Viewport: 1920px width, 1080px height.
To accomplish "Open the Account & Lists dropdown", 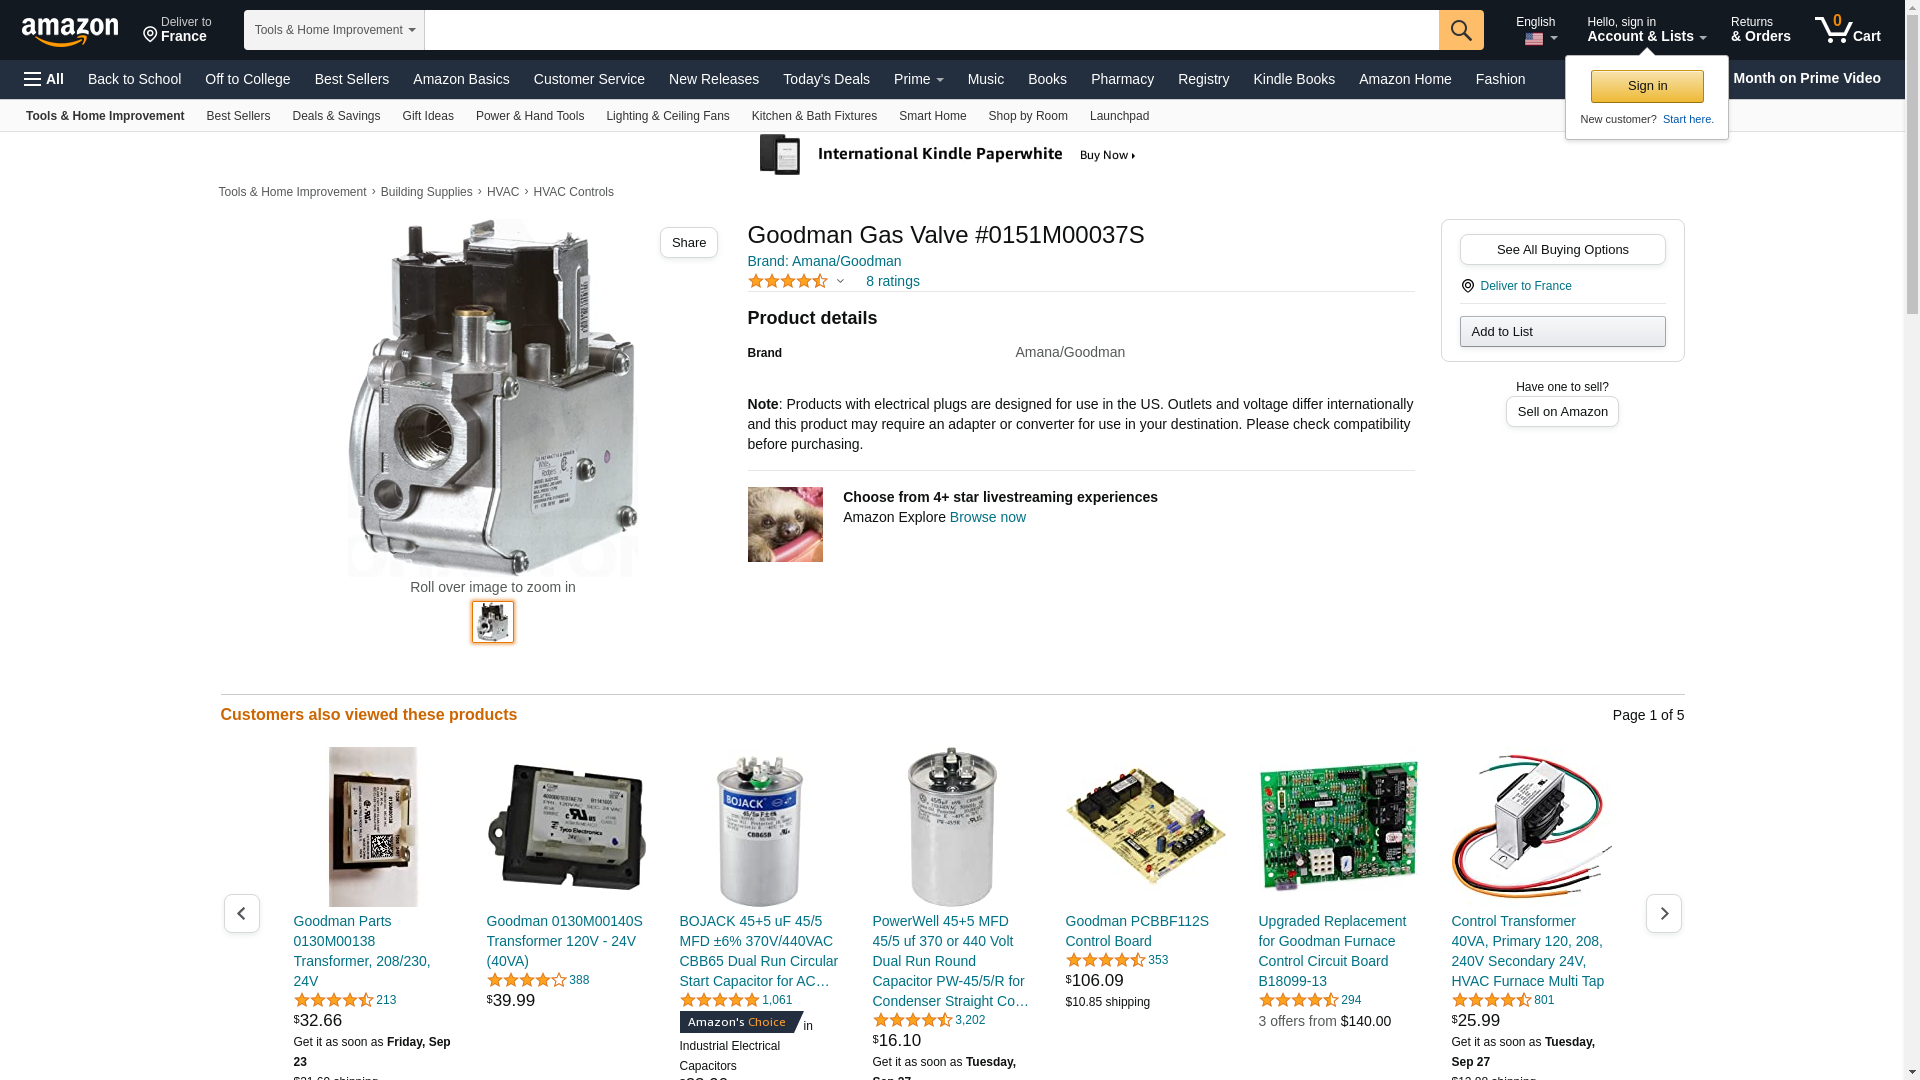I will click(1646, 29).
